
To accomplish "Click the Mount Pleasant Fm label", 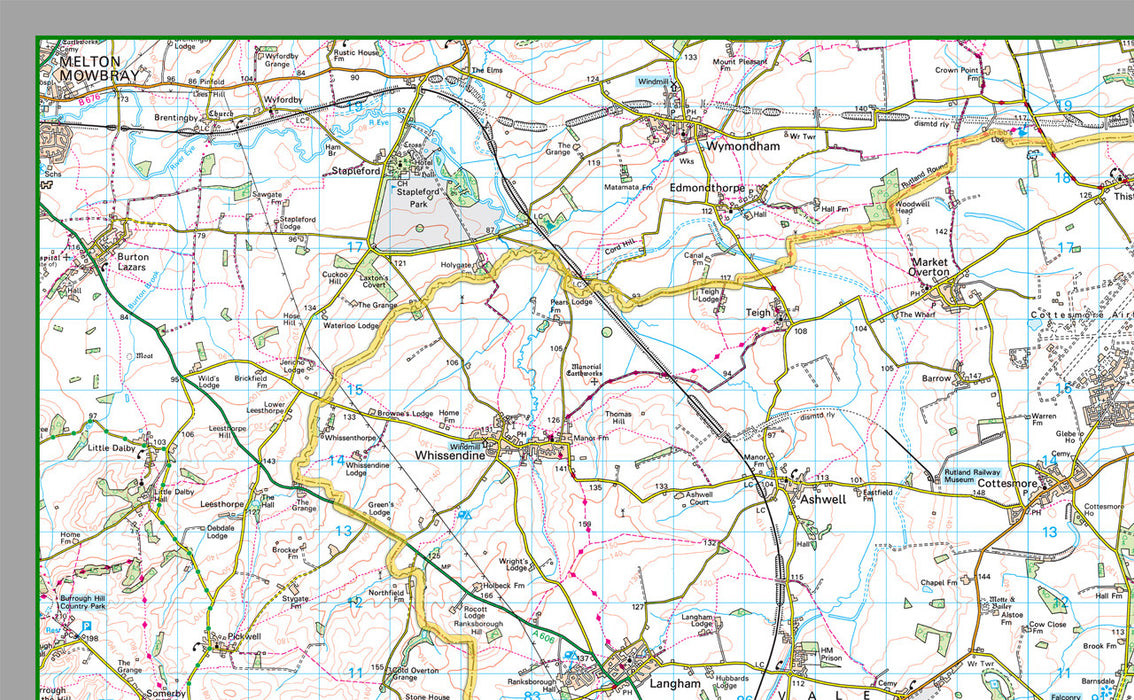I will [x=740, y=65].
